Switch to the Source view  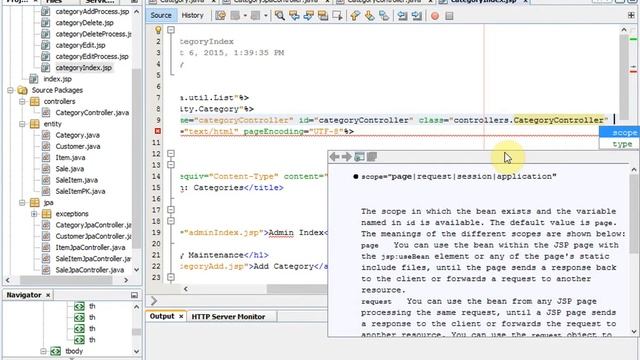pos(161,16)
